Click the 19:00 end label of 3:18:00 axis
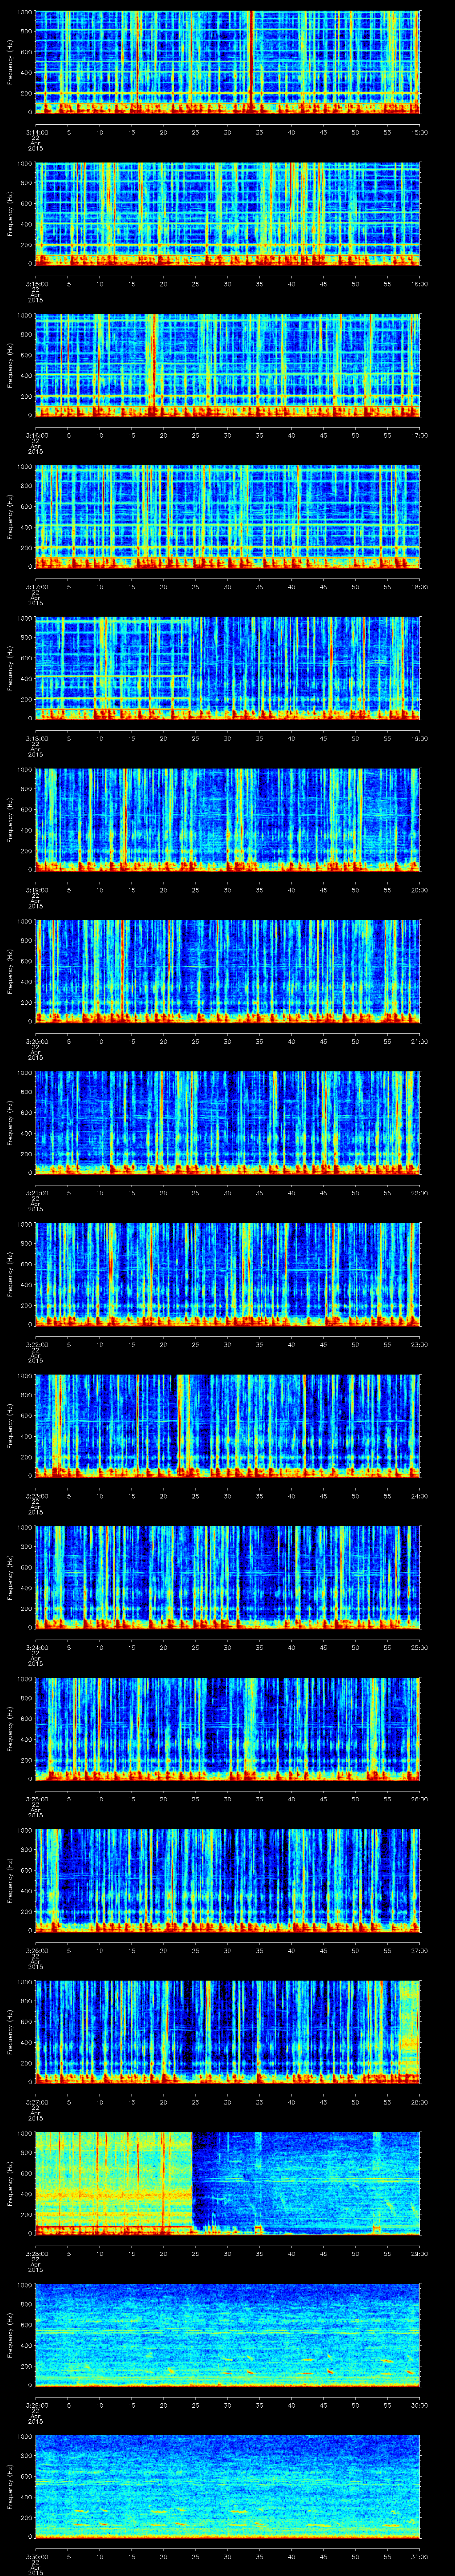This screenshot has height=2576, width=455. pyautogui.click(x=419, y=739)
